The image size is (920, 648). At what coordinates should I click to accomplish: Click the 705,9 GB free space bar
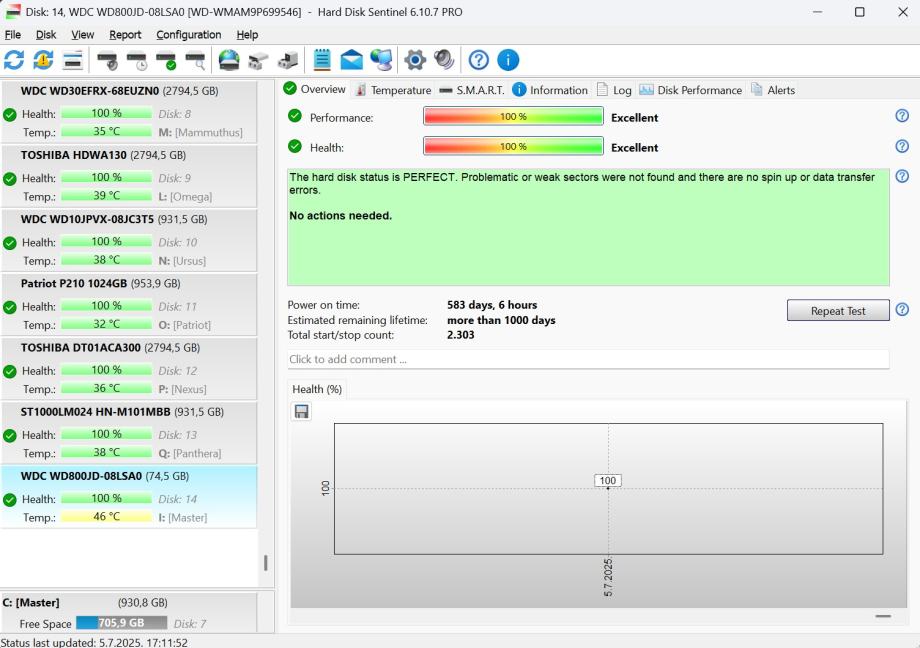click(x=121, y=623)
